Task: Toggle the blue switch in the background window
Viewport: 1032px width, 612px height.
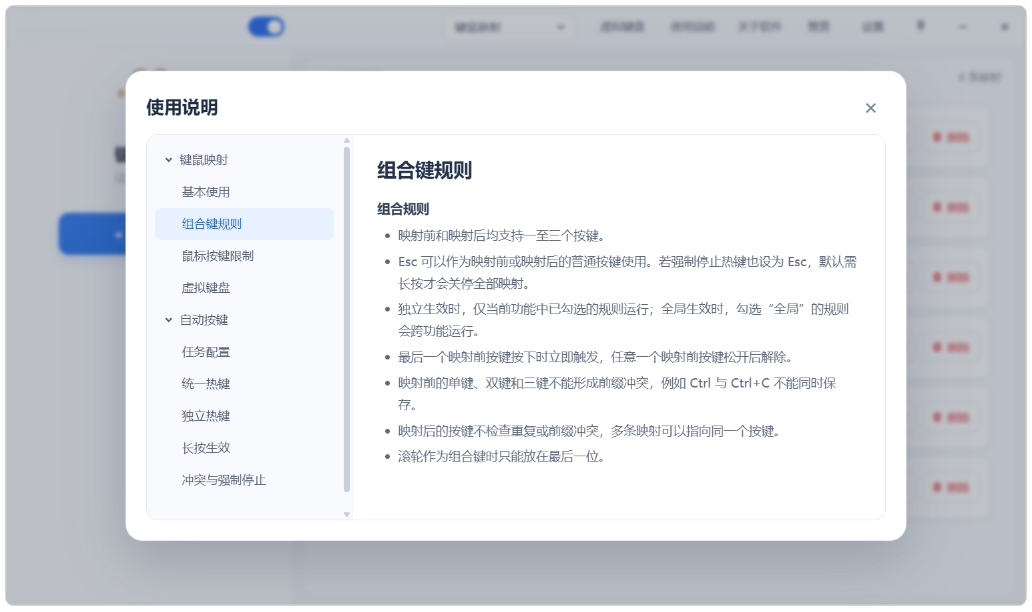Action: pos(266,27)
